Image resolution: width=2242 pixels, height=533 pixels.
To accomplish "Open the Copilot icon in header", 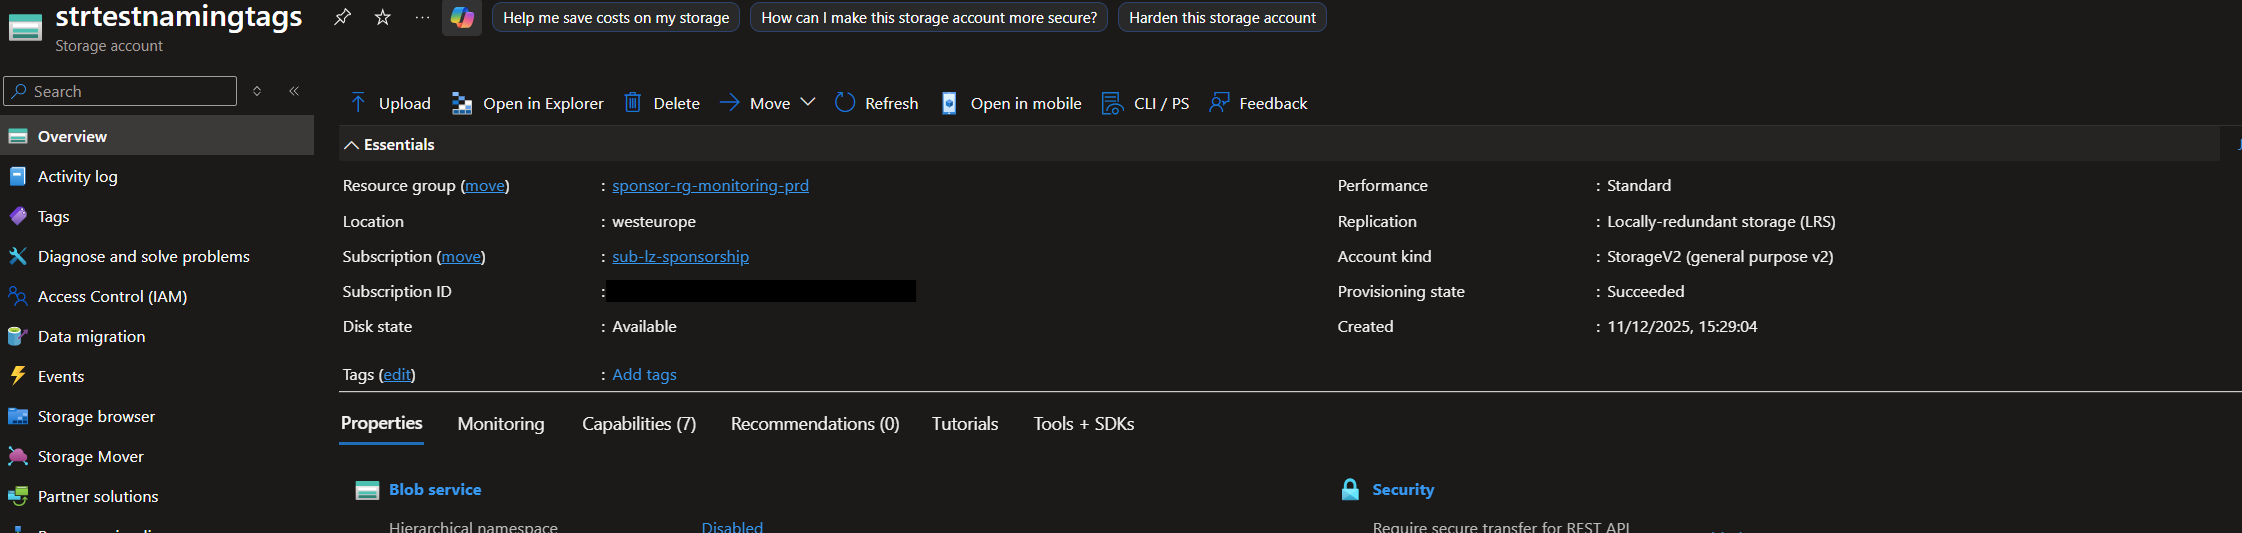I will pyautogui.click(x=462, y=17).
